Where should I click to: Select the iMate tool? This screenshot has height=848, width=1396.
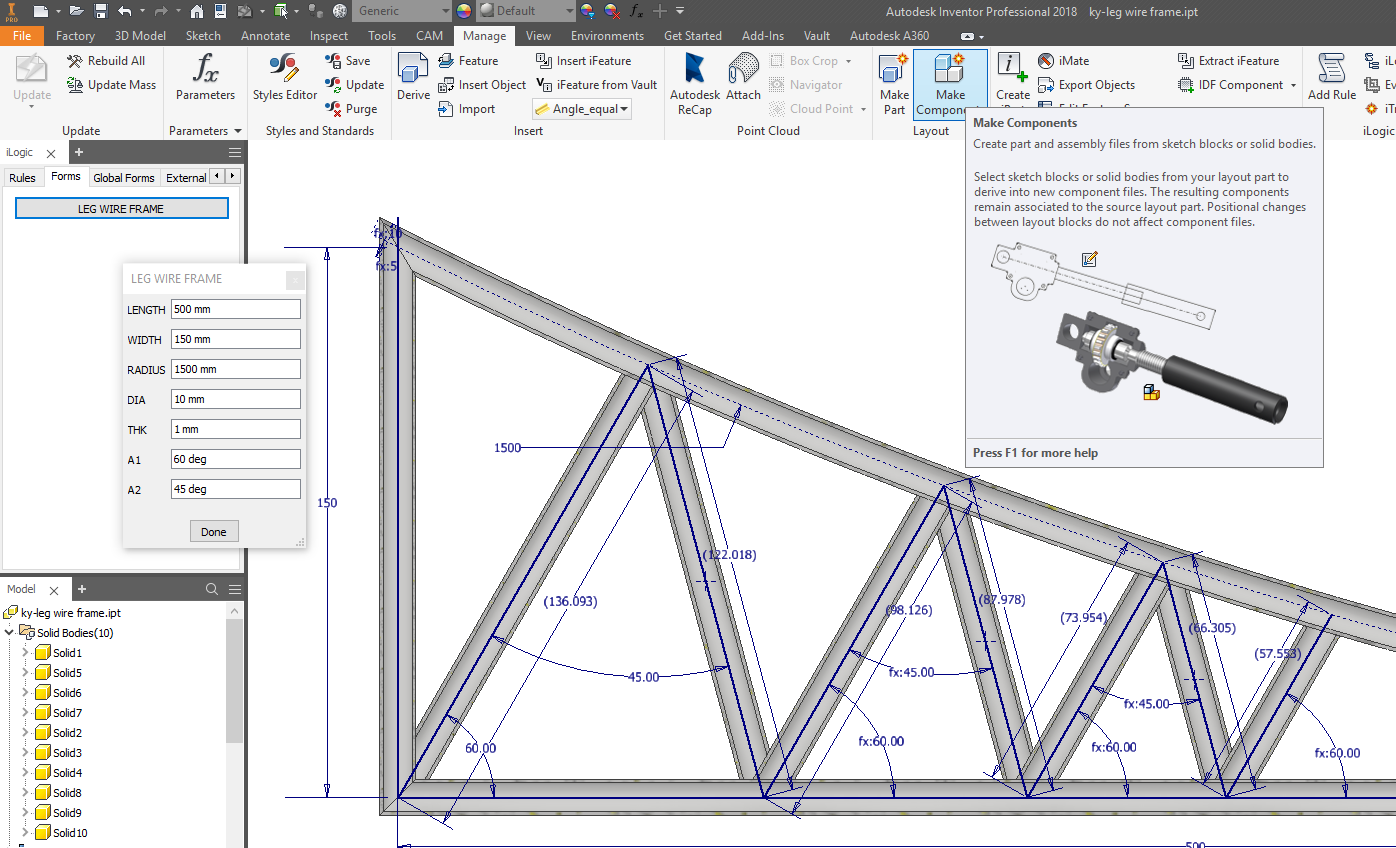(x=1063, y=60)
